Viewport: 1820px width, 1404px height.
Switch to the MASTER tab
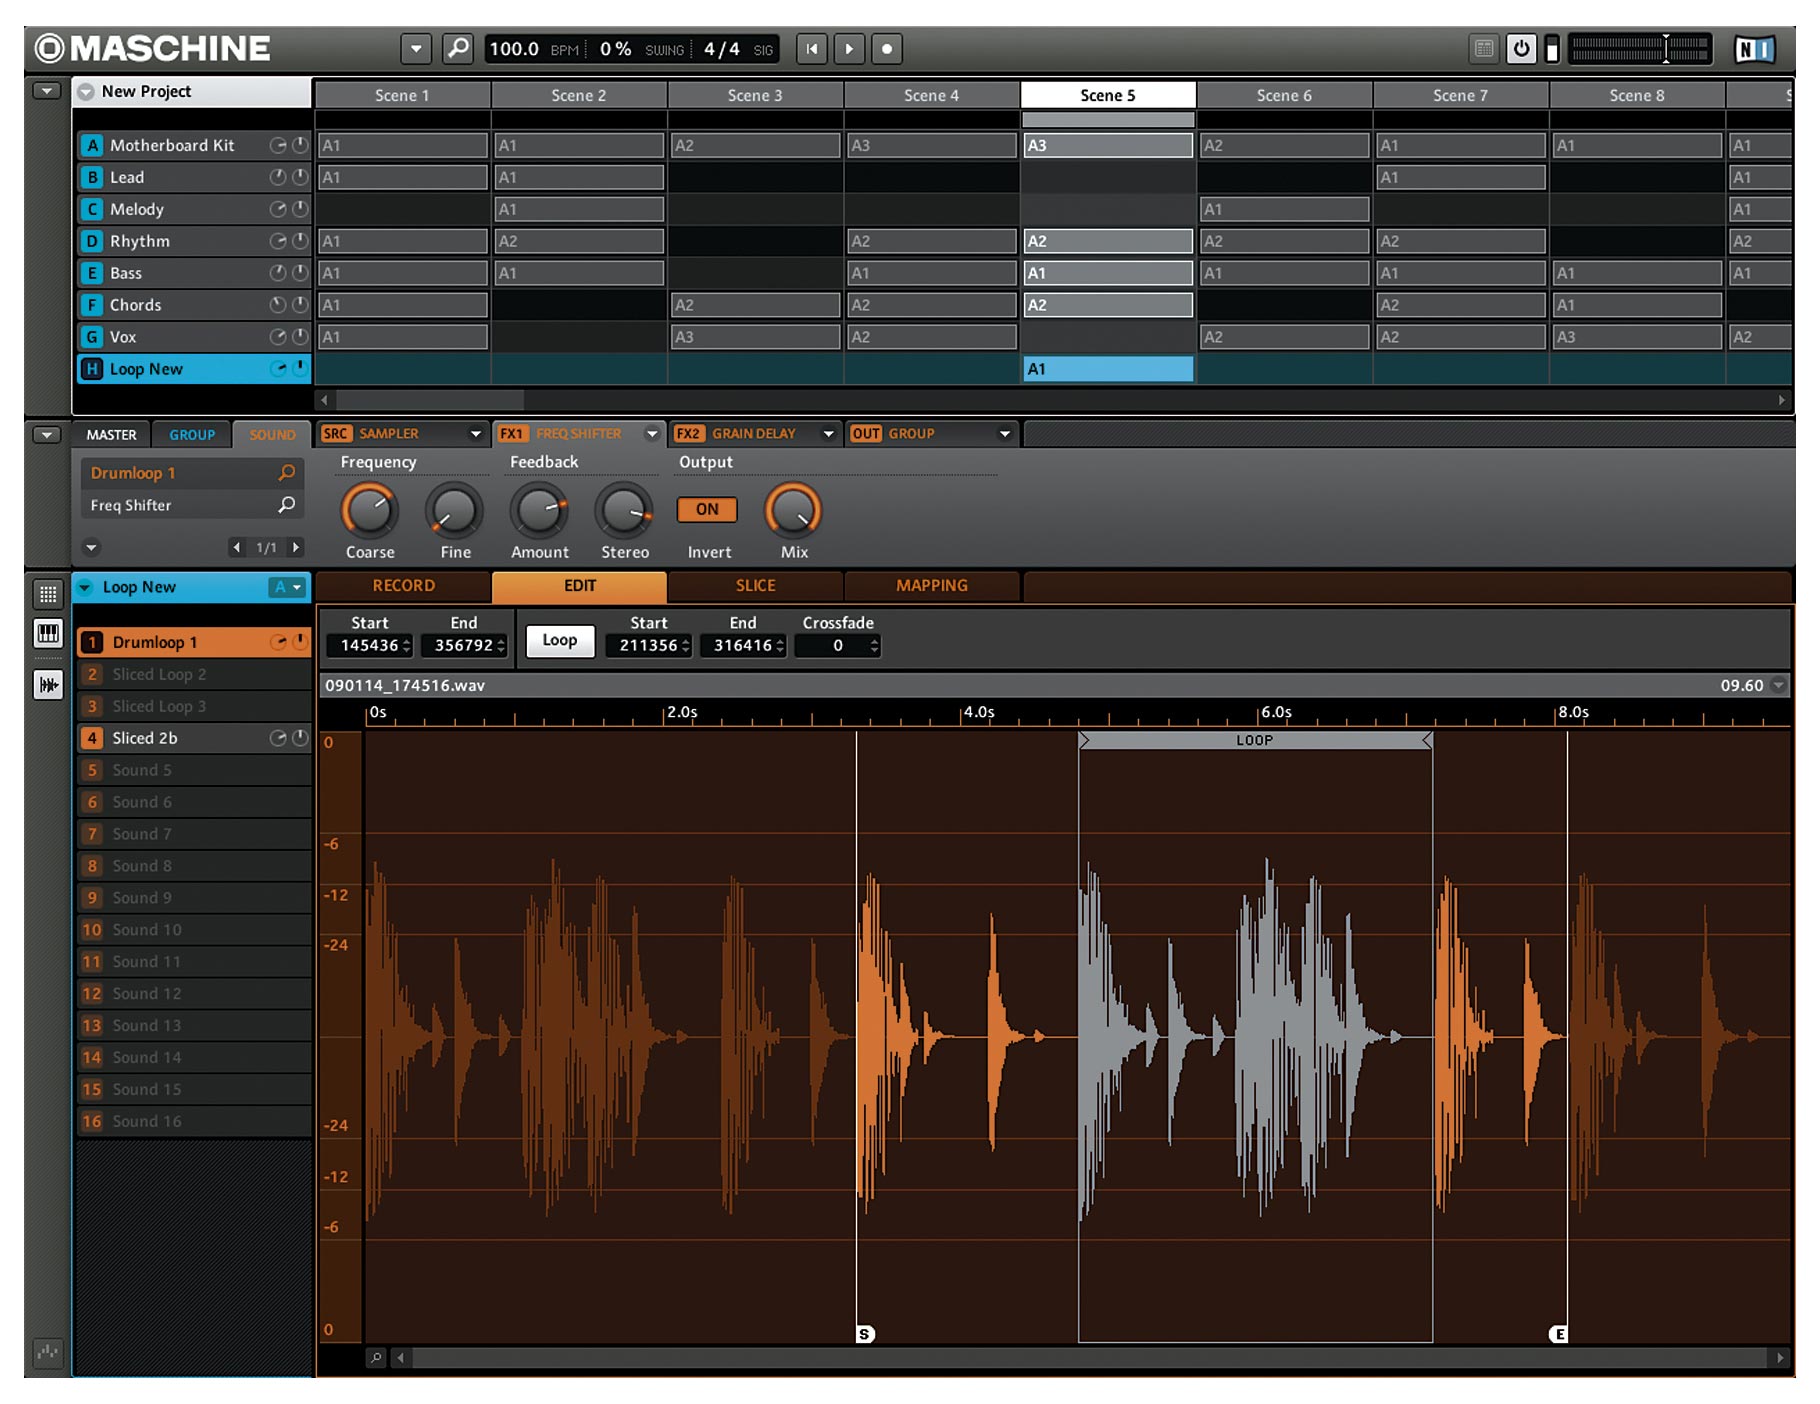pyautogui.click(x=111, y=435)
